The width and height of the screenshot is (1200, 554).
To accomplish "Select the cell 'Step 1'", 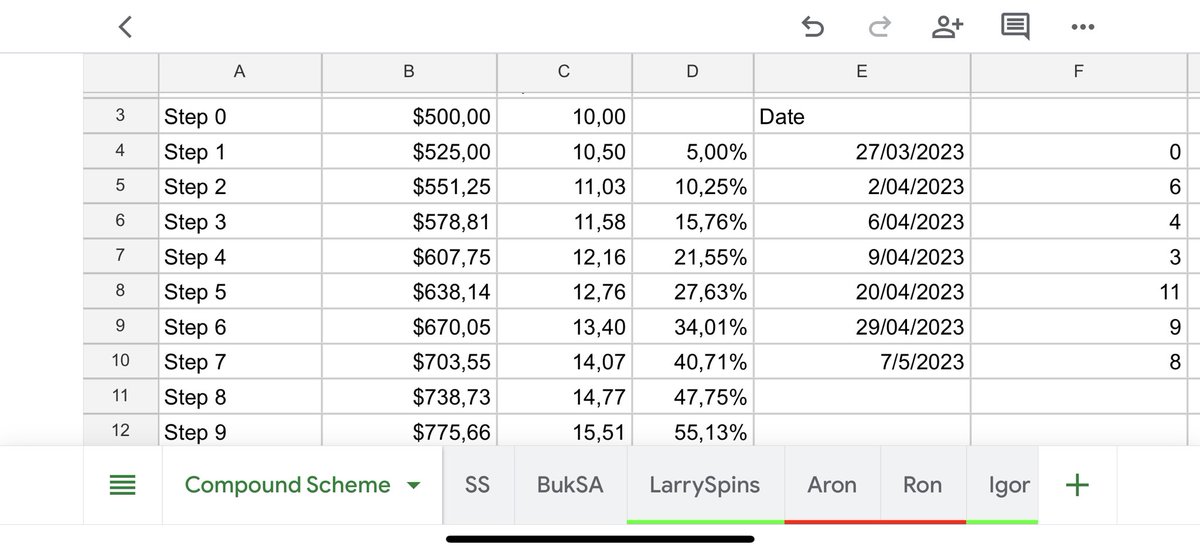I will tap(240, 151).
